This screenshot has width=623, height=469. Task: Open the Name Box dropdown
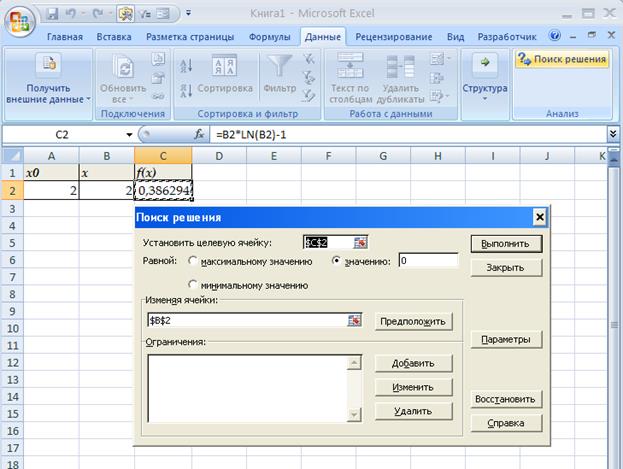click(129, 135)
